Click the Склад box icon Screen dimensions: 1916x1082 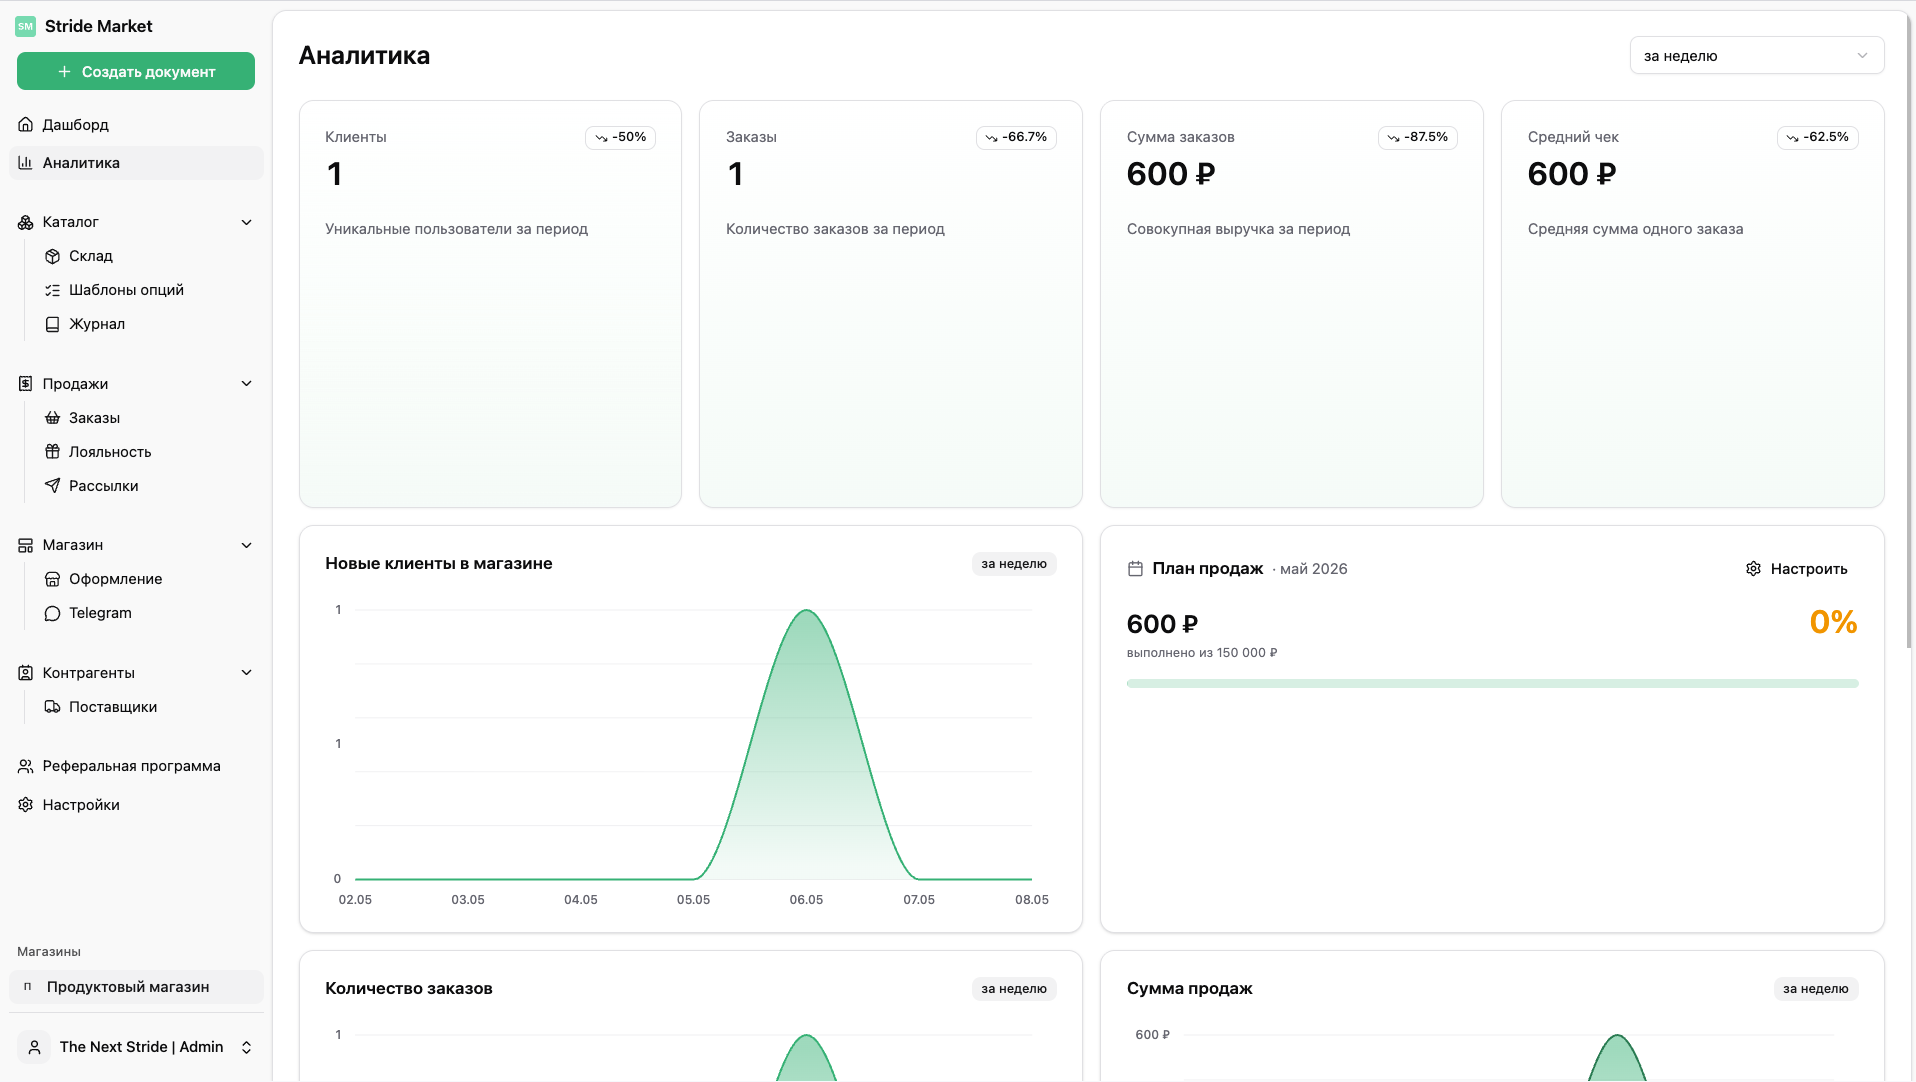coord(53,256)
